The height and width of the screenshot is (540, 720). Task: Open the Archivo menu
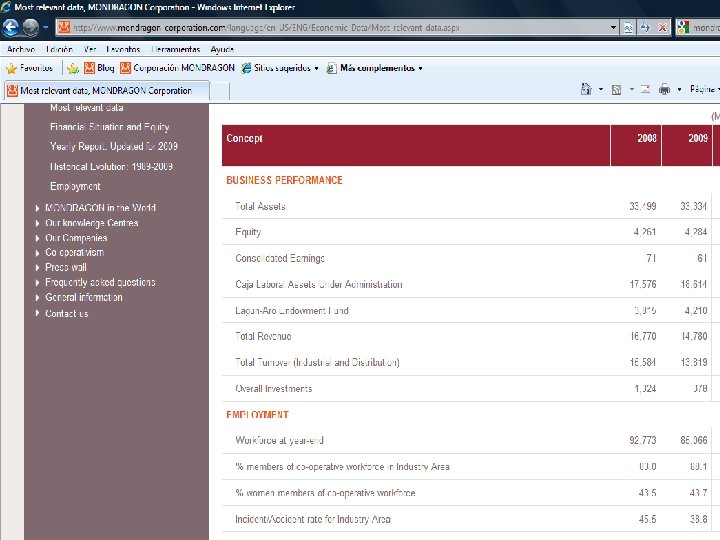[x=21, y=49]
